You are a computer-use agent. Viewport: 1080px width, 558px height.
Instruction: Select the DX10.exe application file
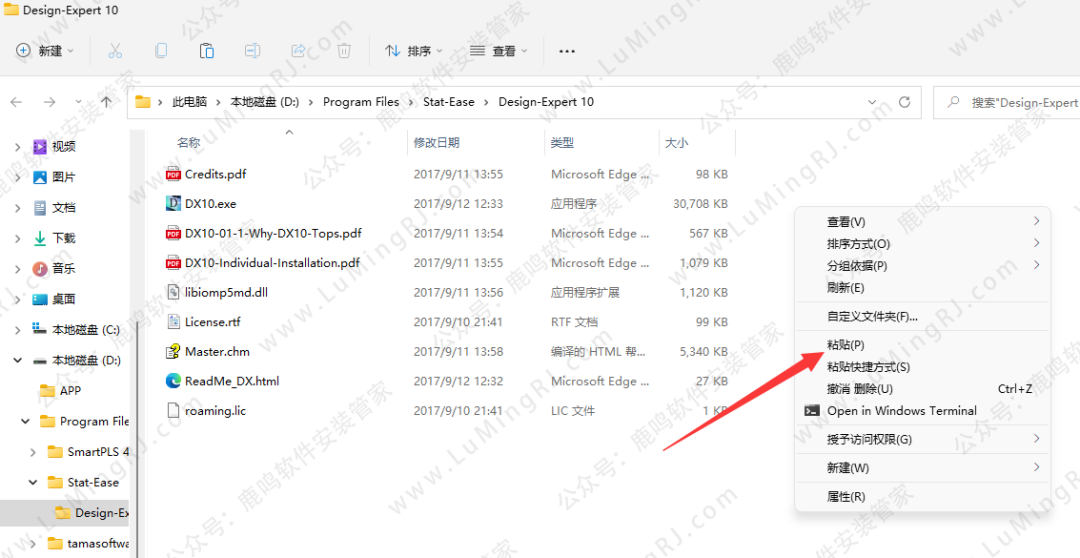click(x=210, y=204)
